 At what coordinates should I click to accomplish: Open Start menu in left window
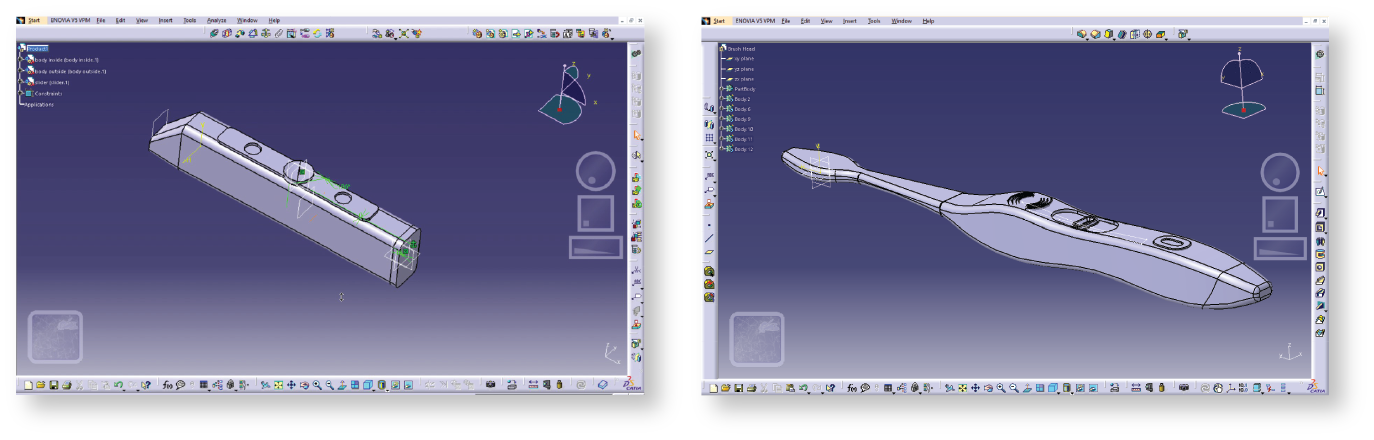pos(34,20)
